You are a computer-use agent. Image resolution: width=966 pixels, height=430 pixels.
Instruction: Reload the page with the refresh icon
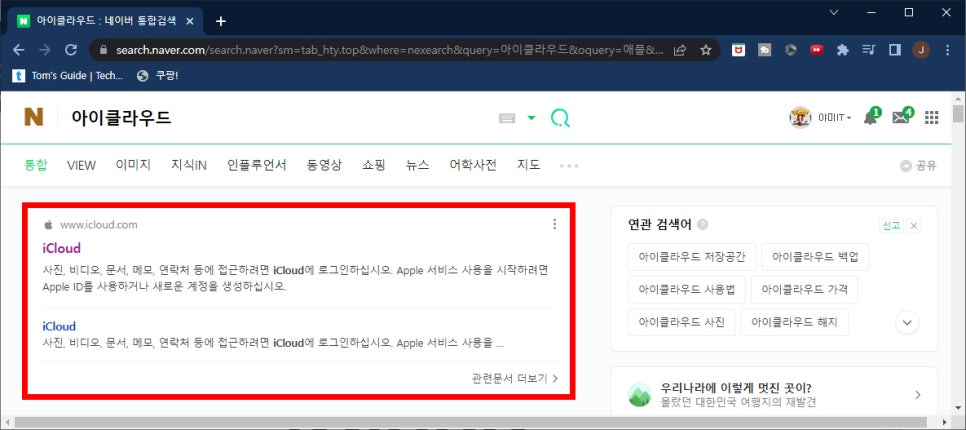(x=71, y=50)
